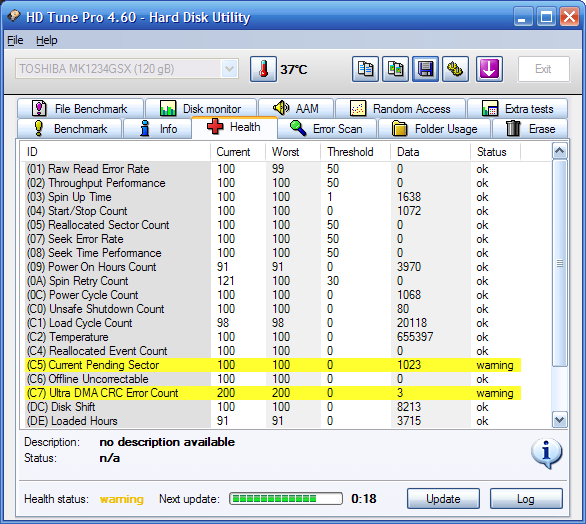This screenshot has width=586, height=524.
Task: Select the Spin Retry Count row
Action: pyautogui.click(x=273, y=281)
